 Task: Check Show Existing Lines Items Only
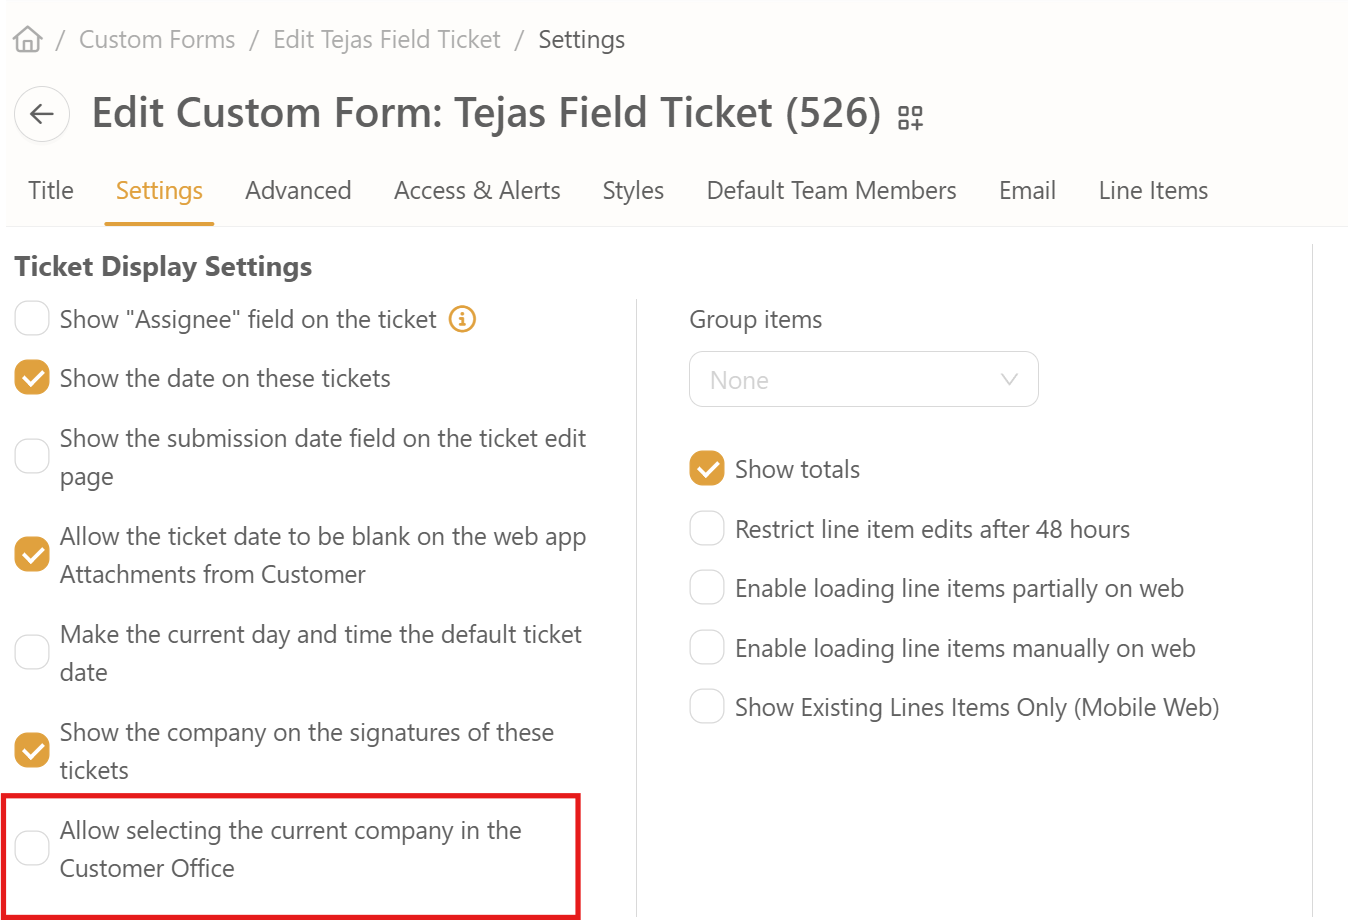pyautogui.click(x=707, y=707)
